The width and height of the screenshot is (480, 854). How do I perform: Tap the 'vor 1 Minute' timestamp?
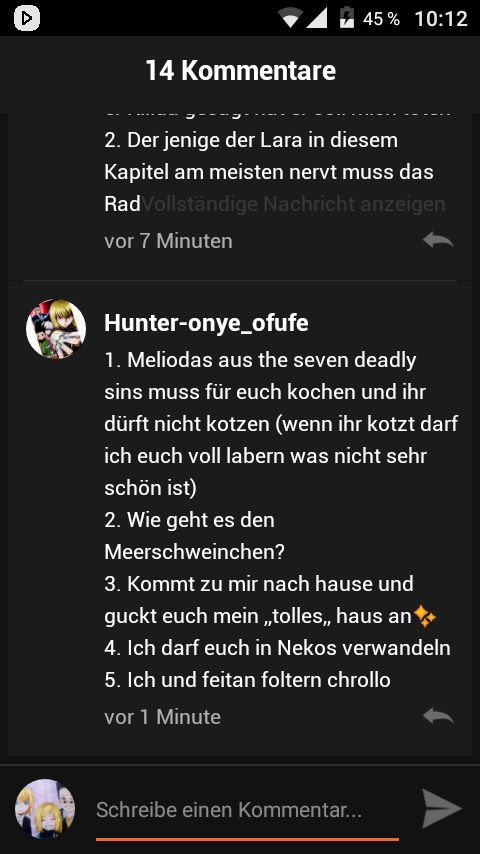pos(162,717)
